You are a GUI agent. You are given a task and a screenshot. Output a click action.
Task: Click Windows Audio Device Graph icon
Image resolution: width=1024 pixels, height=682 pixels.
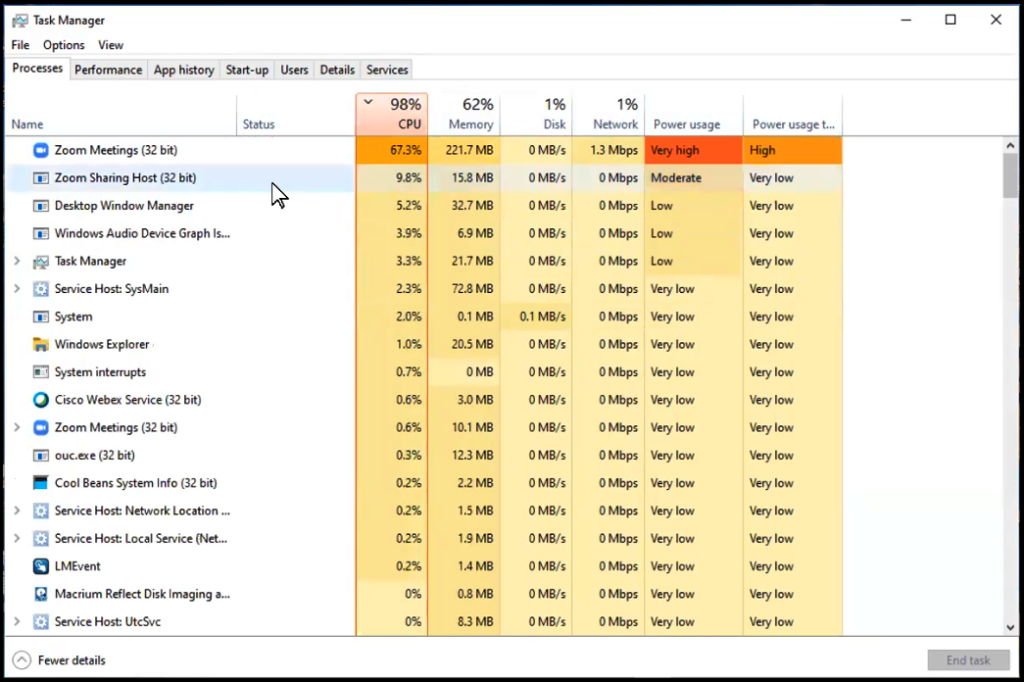[40, 233]
